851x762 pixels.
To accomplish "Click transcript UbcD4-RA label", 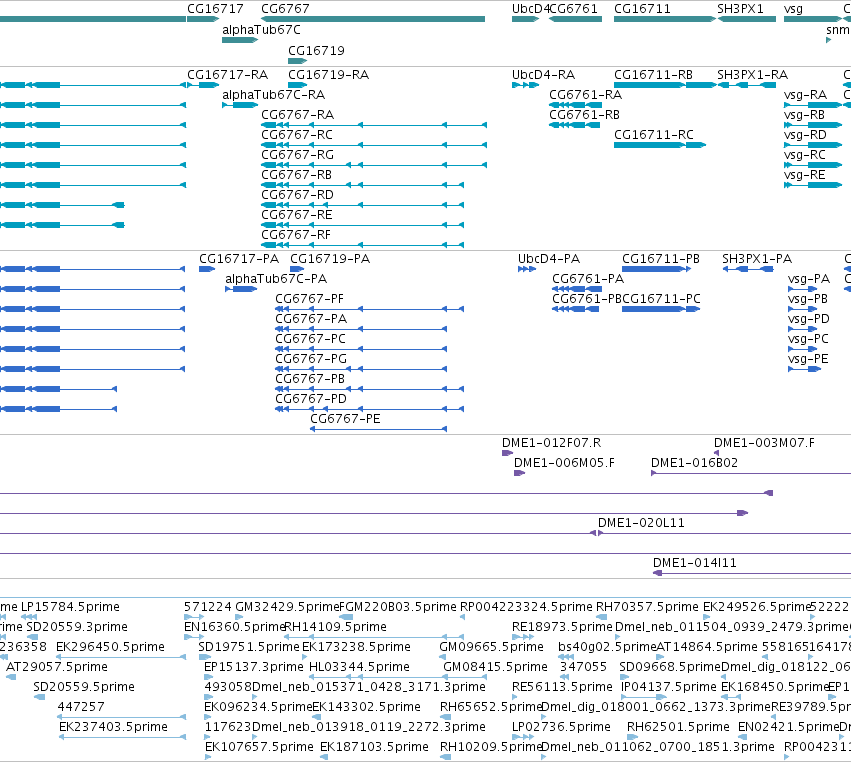I will (543, 74).
